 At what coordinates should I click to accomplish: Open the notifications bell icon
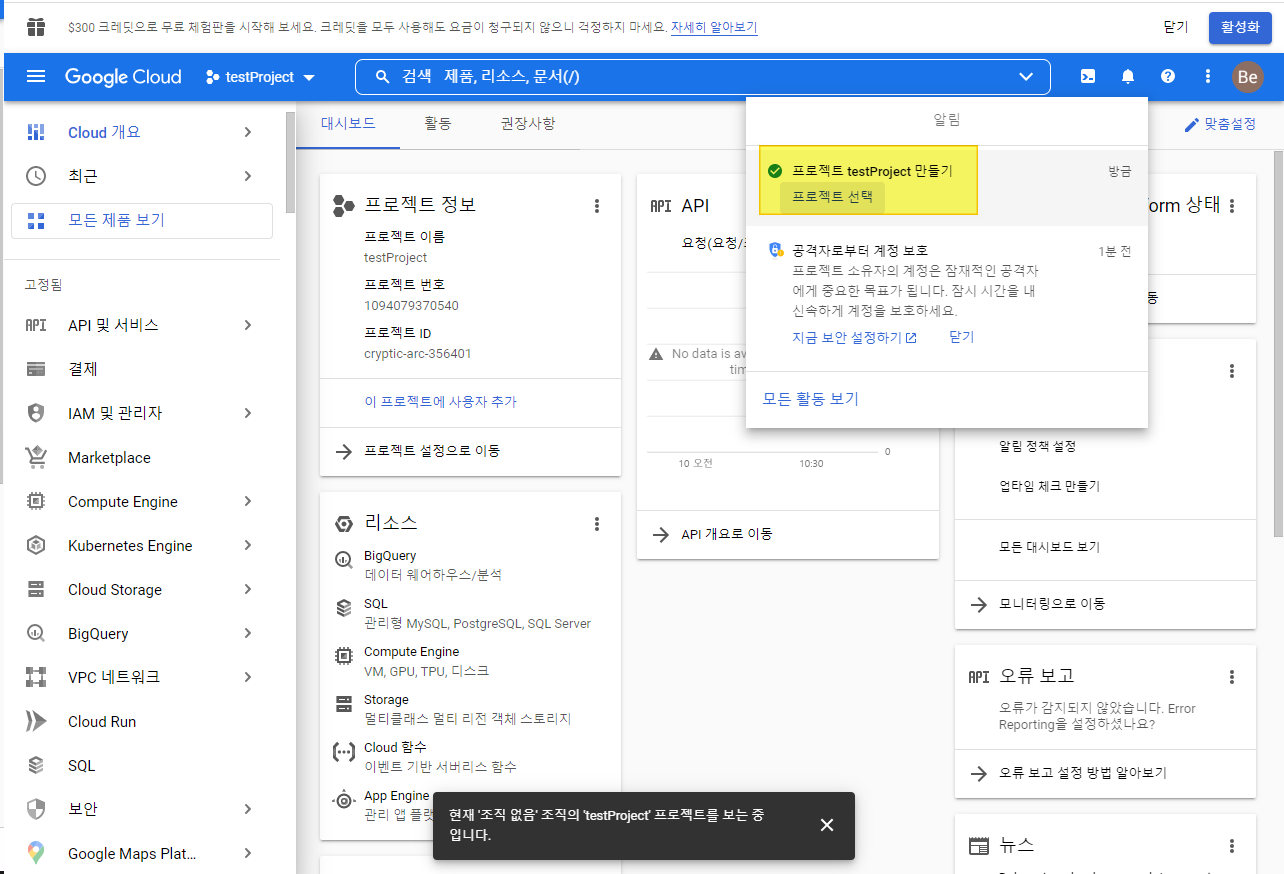pyautogui.click(x=1128, y=77)
